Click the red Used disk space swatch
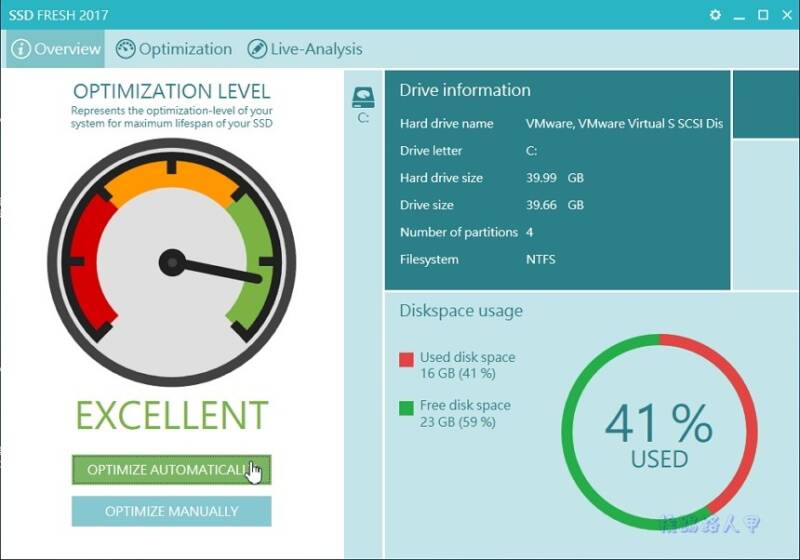Image resolution: width=800 pixels, height=560 pixels. (x=406, y=360)
